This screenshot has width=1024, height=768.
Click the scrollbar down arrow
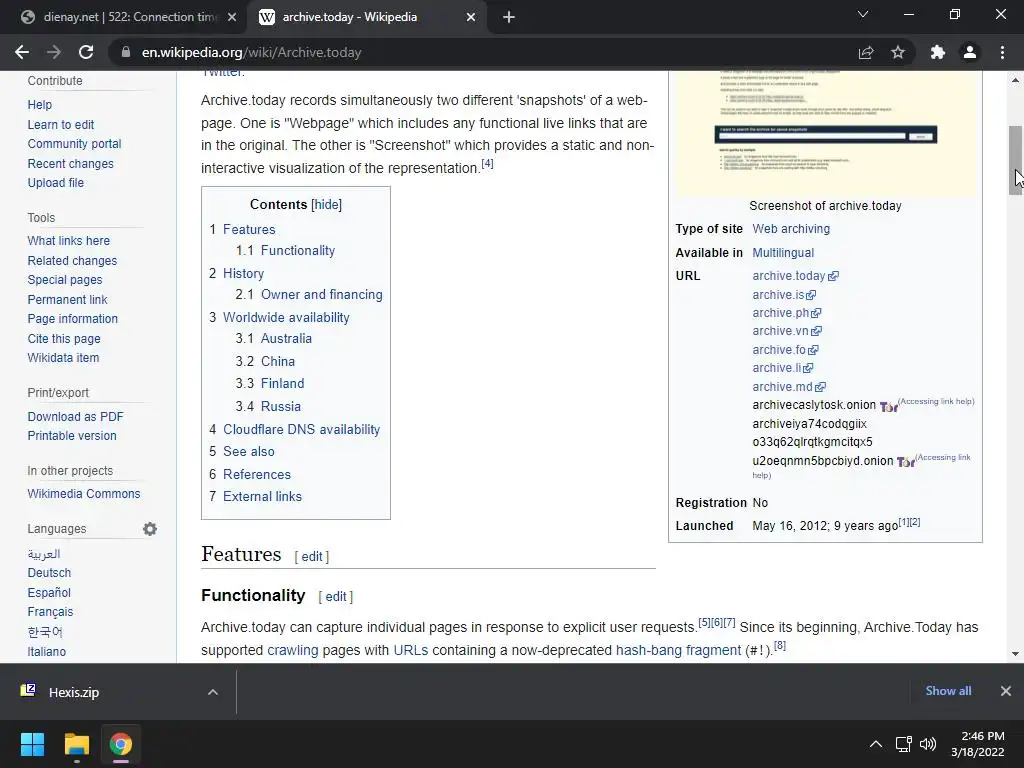pos(1016,654)
